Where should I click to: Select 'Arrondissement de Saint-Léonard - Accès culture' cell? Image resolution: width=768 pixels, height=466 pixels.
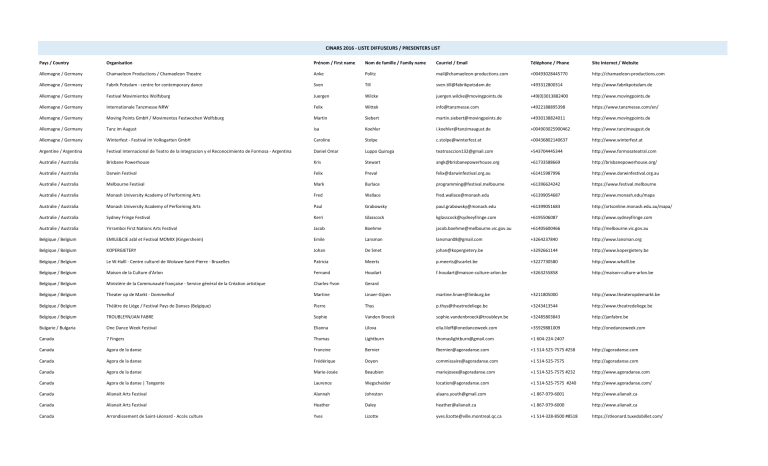[x=154, y=416]
